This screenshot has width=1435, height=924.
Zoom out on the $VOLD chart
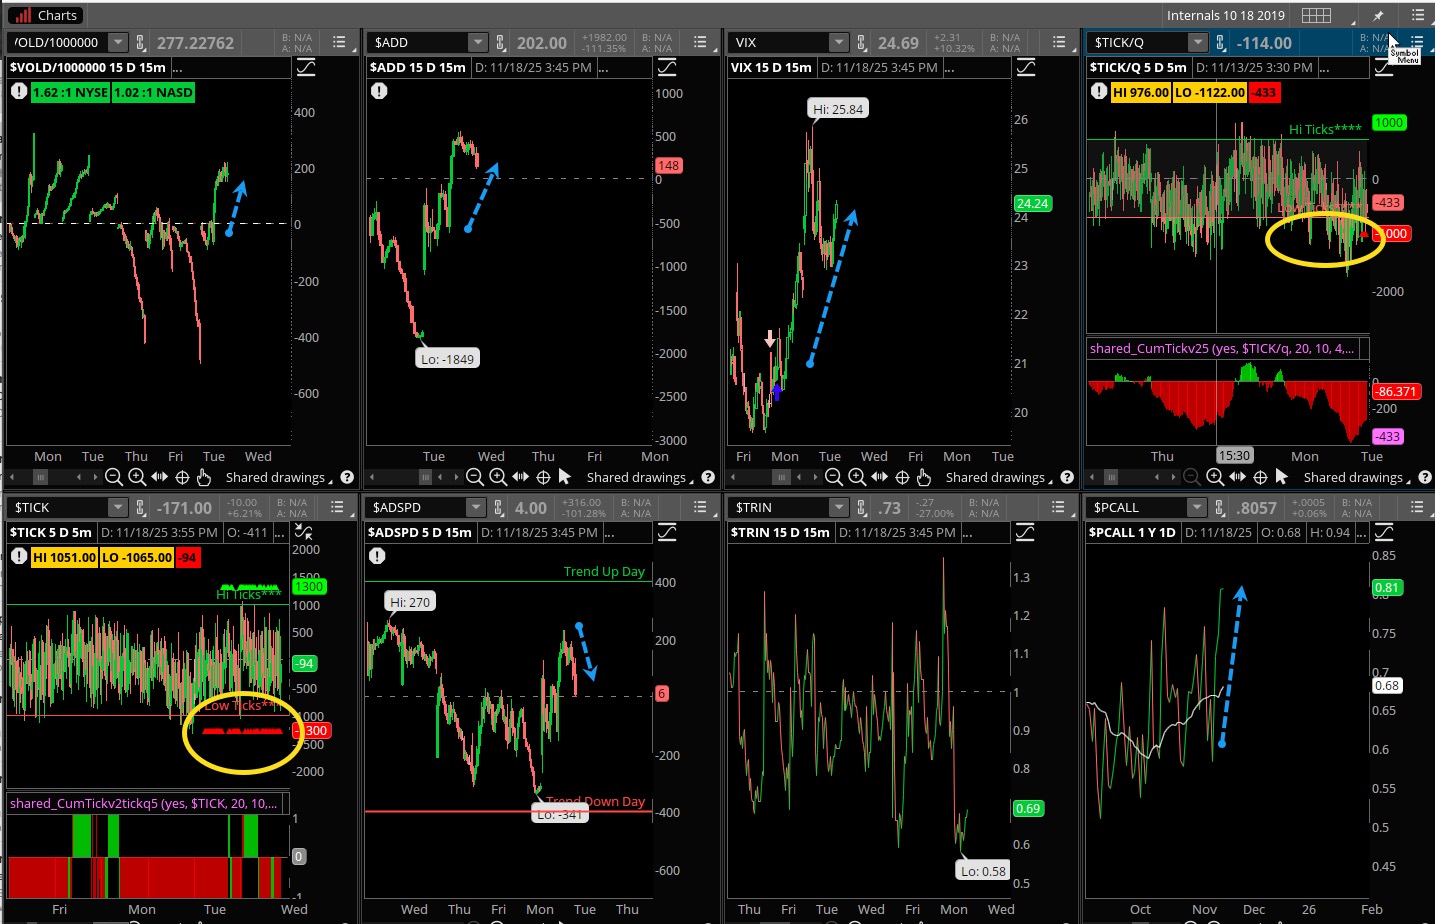(114, 477)
